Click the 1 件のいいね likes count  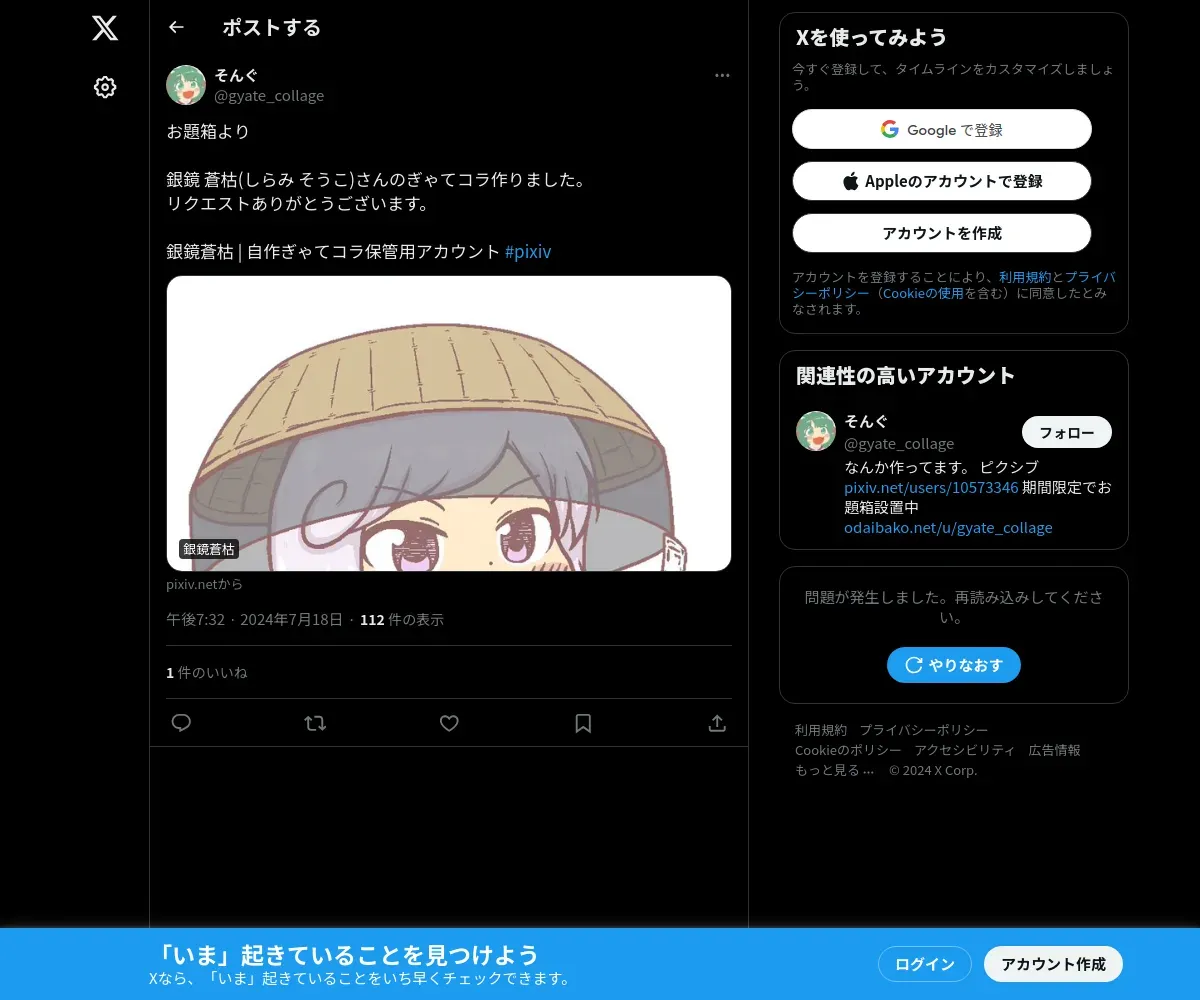207,673
